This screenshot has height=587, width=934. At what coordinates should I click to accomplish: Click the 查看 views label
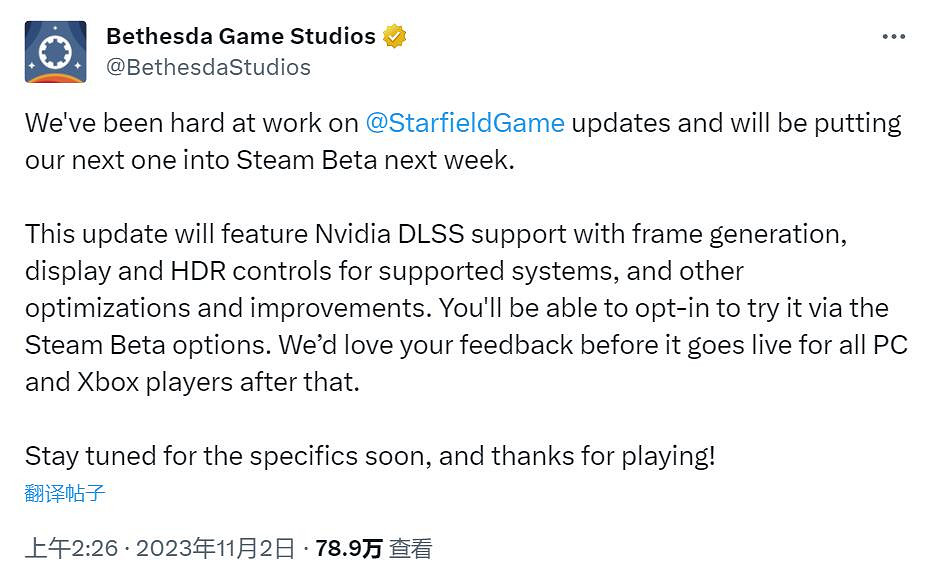click(x=411, y=548)
